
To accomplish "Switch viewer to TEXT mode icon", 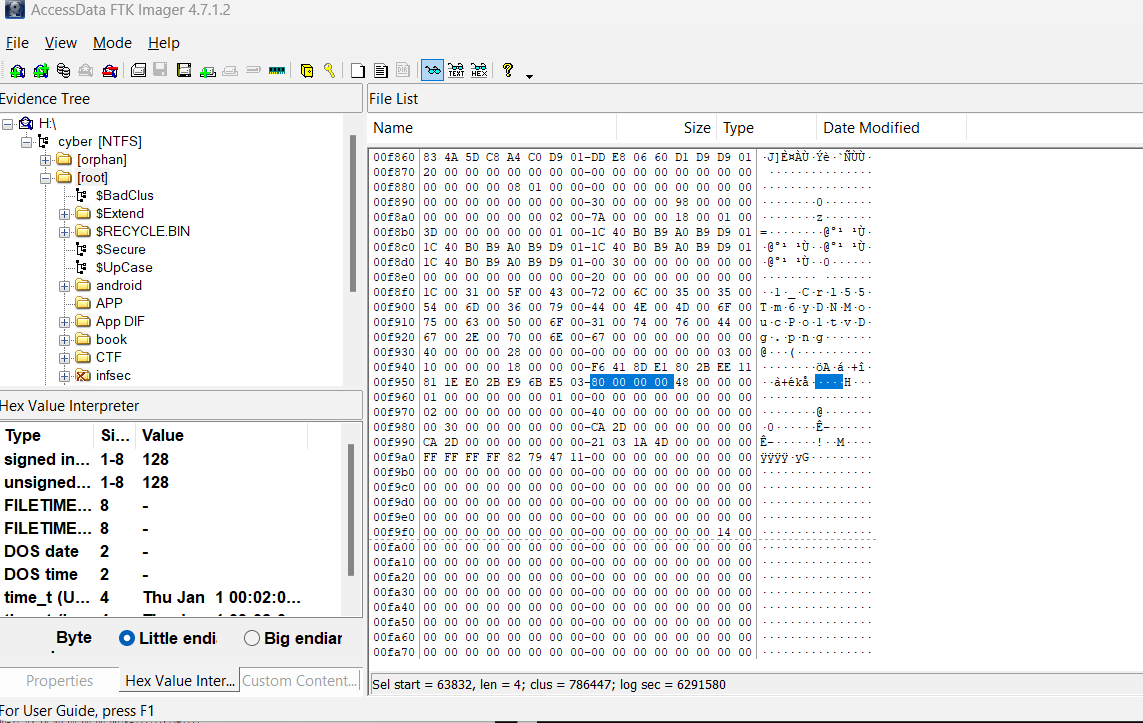I will (x=456, y=71).
